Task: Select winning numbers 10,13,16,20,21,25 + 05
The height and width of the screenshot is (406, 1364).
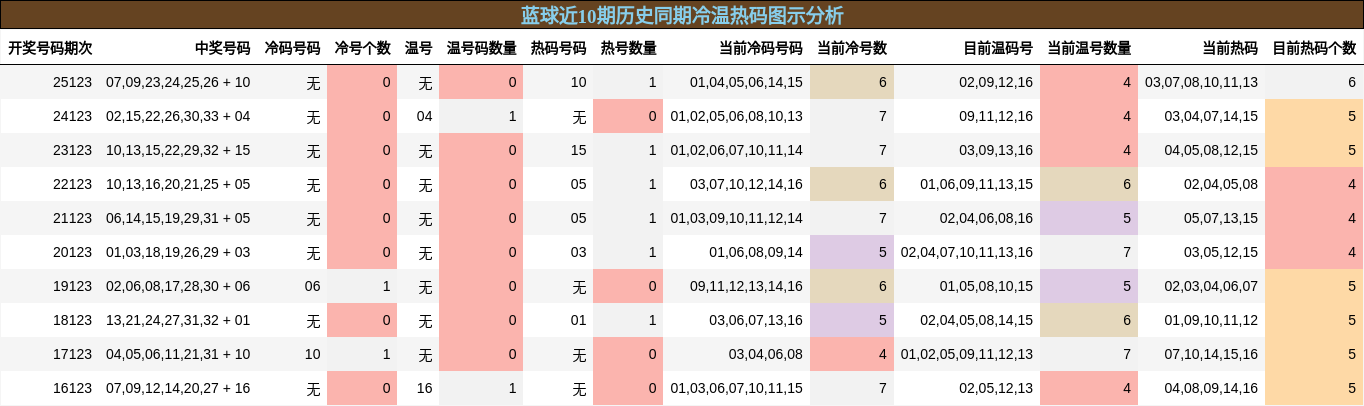Action: 178,184
